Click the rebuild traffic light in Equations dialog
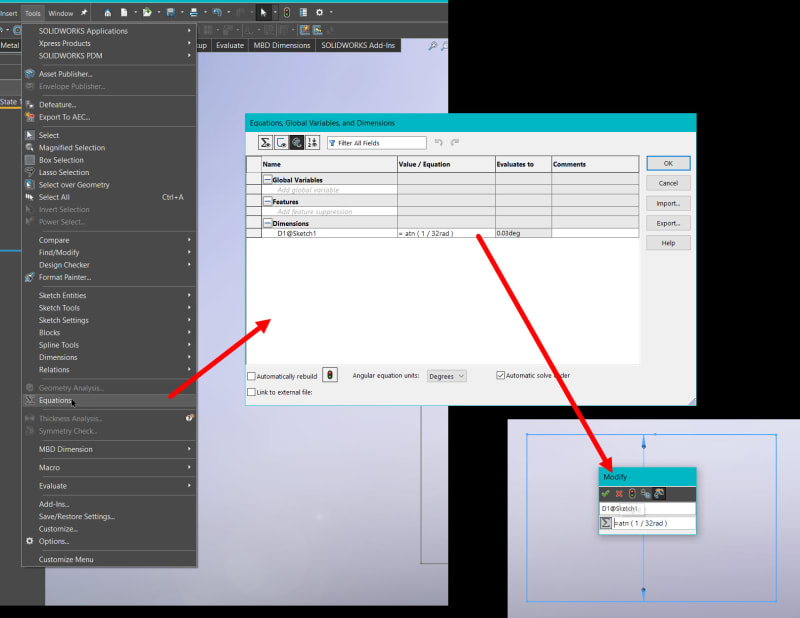 330,376
